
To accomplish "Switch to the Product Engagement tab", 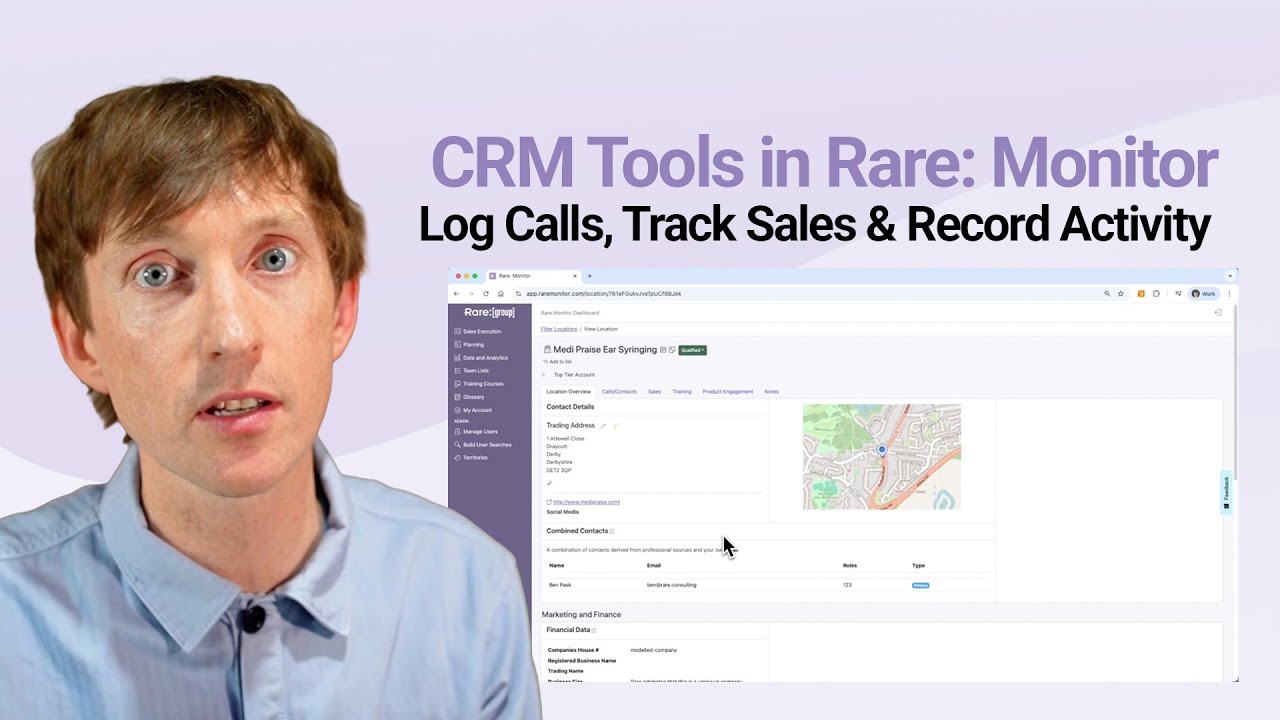I will pos(728,392).
